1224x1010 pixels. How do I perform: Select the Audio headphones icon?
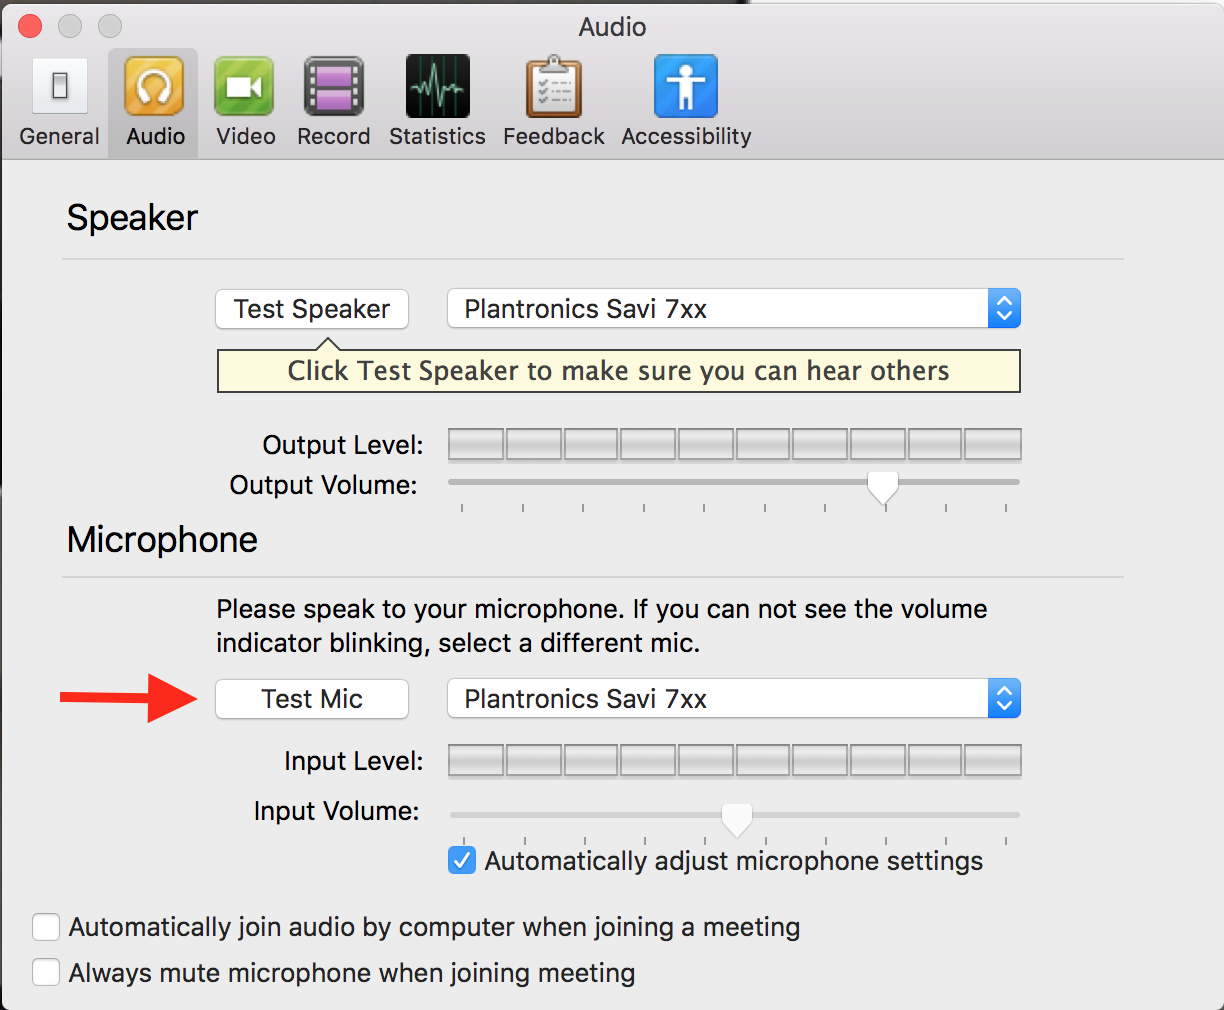(x=154, y=87)
